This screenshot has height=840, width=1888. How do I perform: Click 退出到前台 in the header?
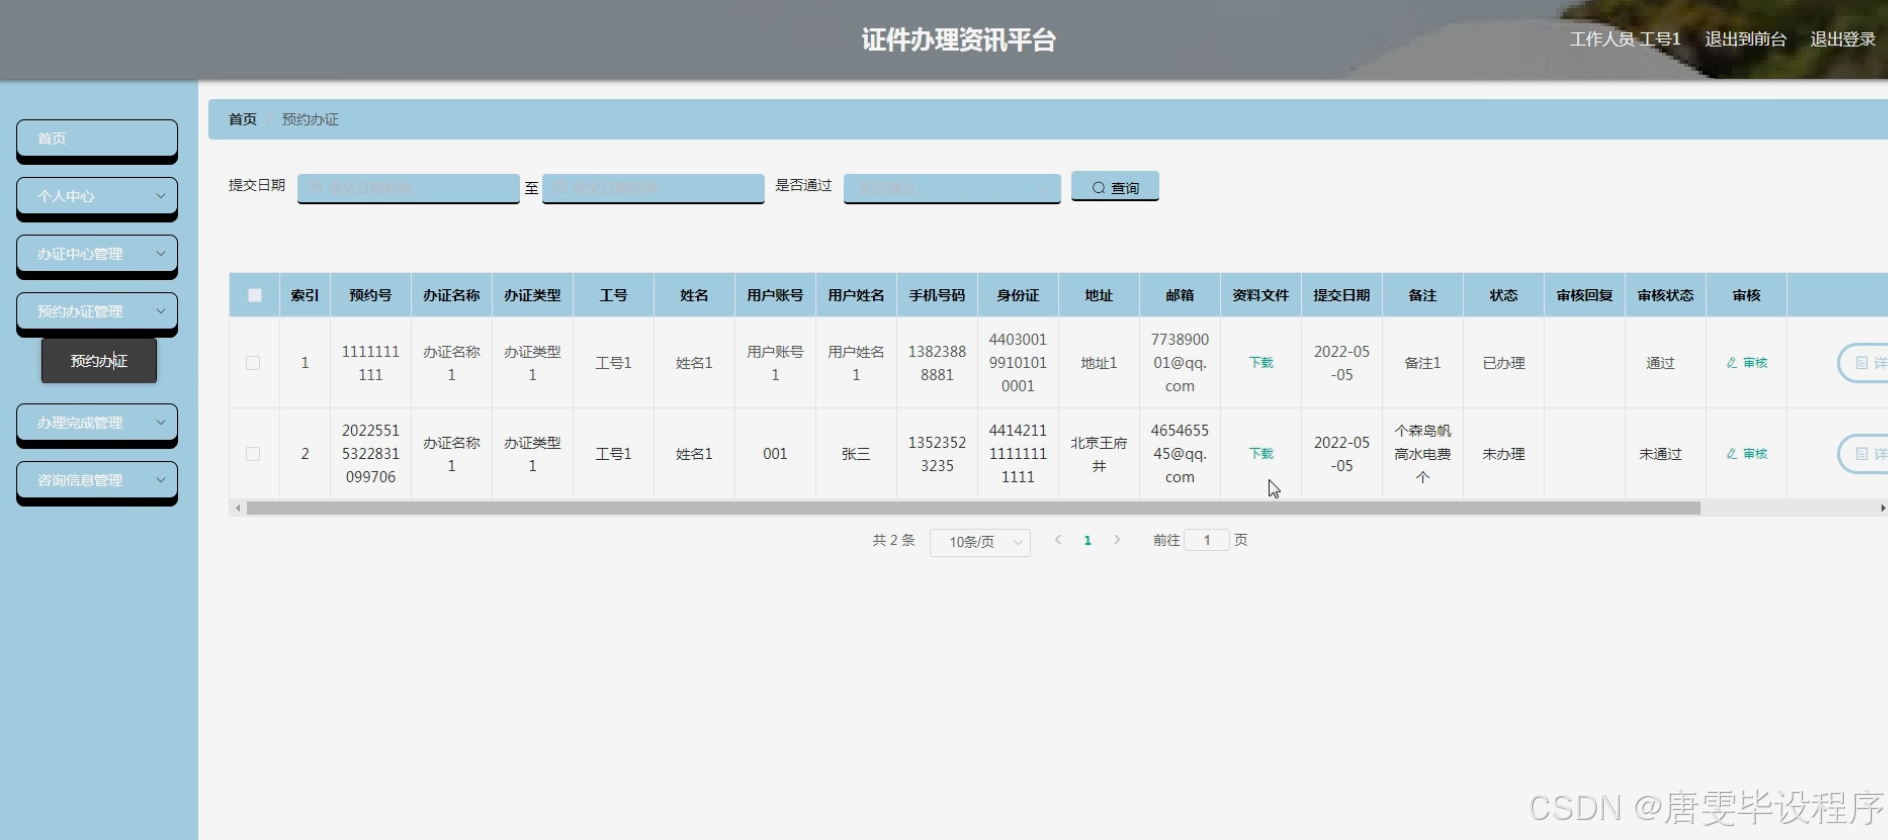coord(1745,39)
